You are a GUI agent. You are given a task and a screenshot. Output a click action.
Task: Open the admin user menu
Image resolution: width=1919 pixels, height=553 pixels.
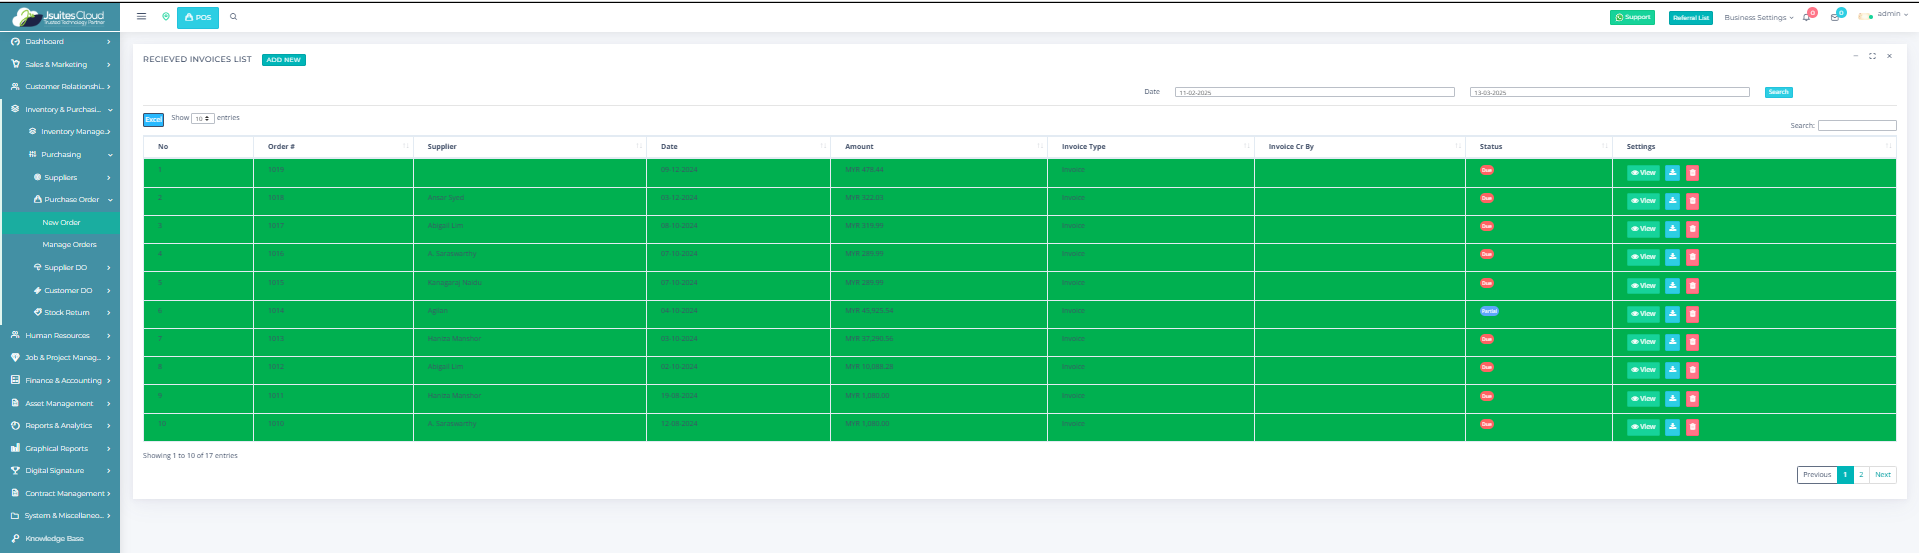(1887, 15)
